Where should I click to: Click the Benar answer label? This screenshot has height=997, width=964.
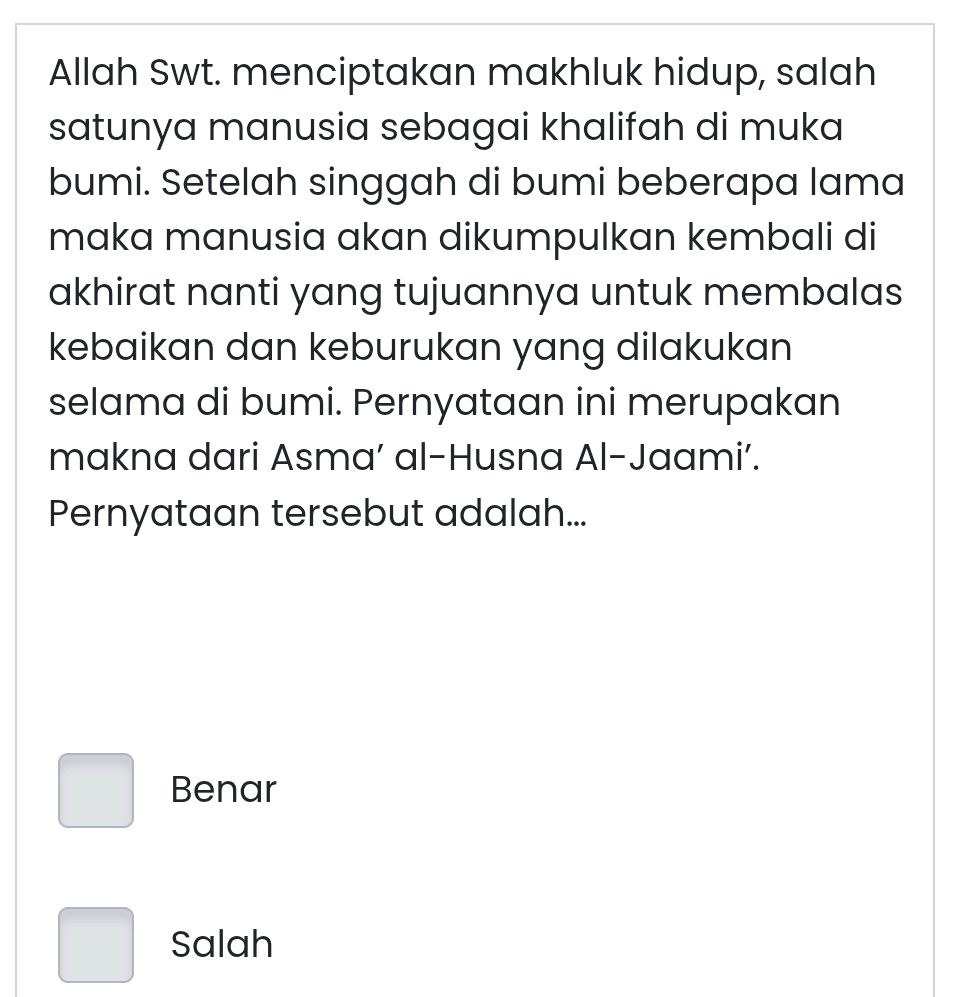[223, 790]
